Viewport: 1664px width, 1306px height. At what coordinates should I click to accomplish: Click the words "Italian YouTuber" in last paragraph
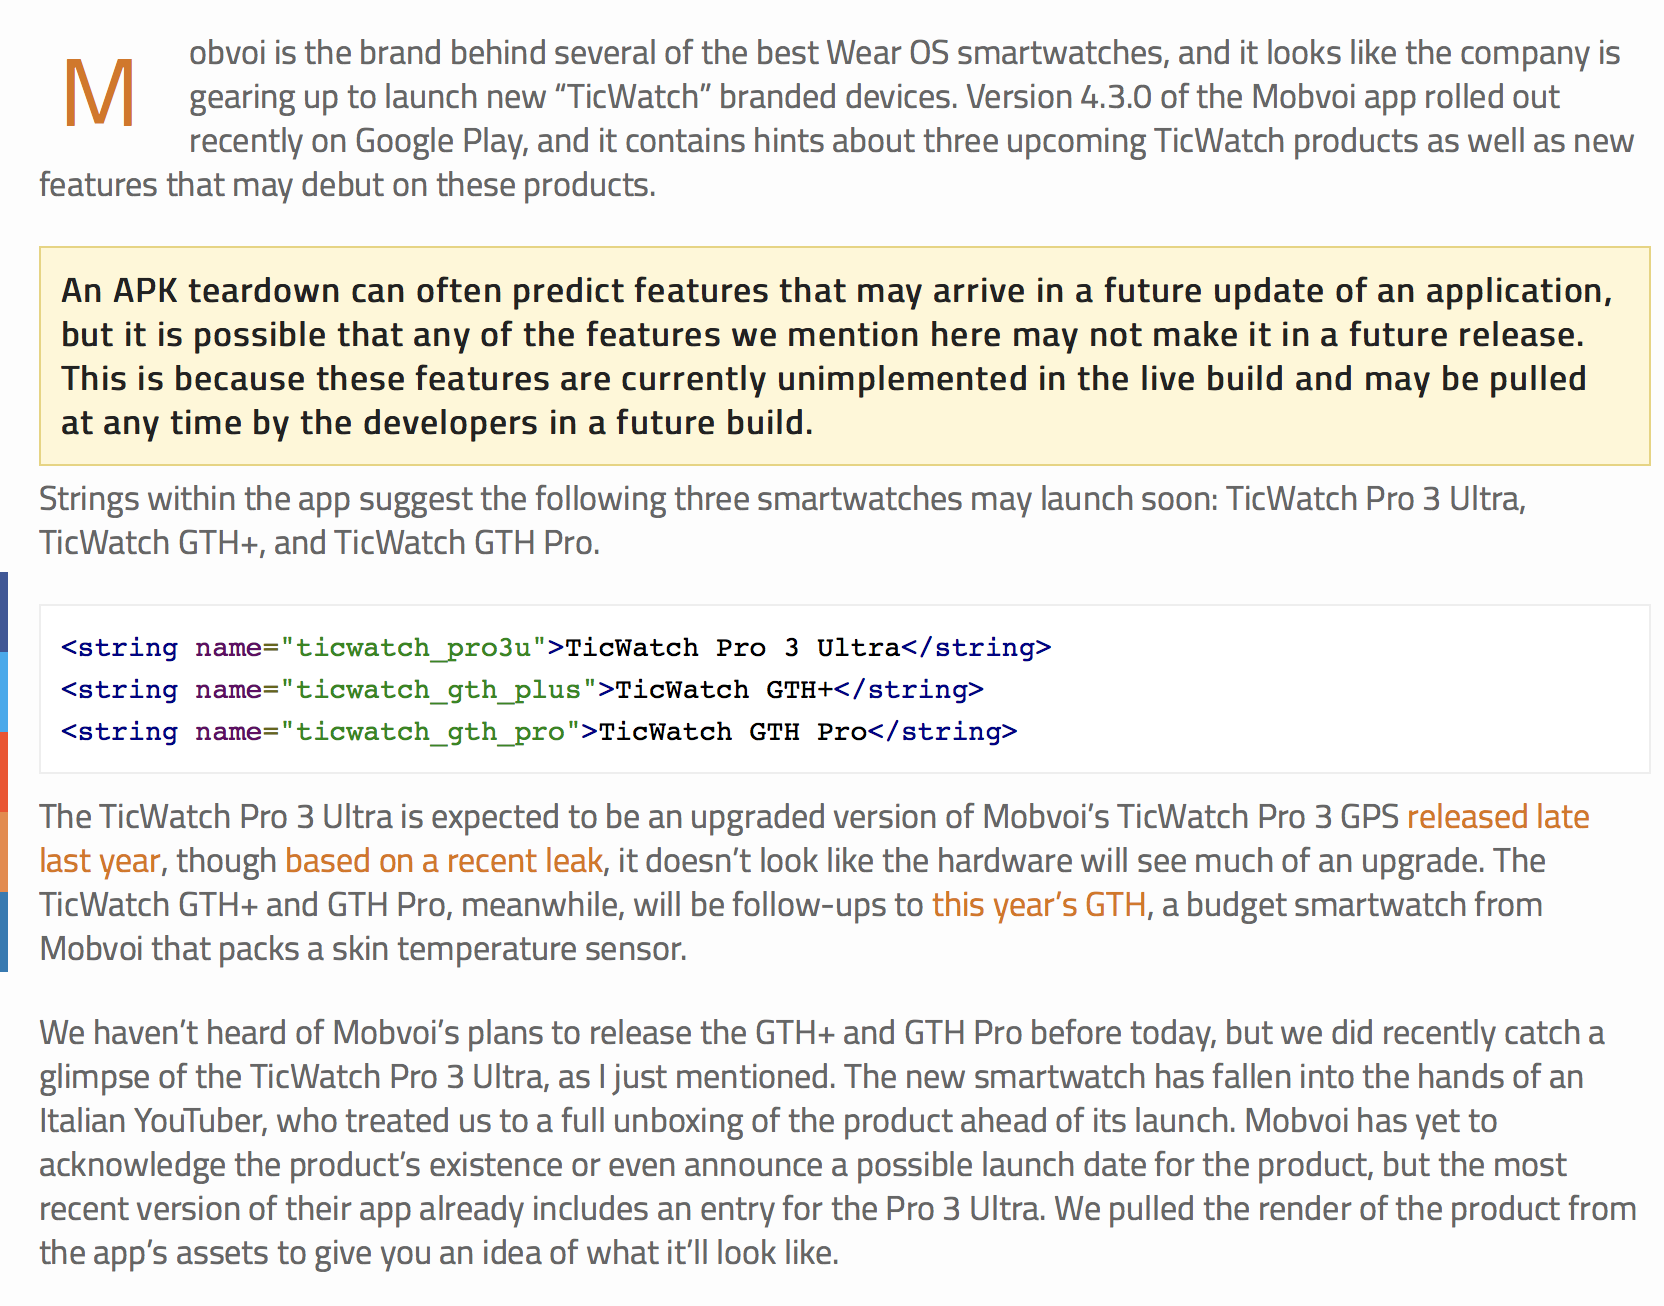(153, 1121)
